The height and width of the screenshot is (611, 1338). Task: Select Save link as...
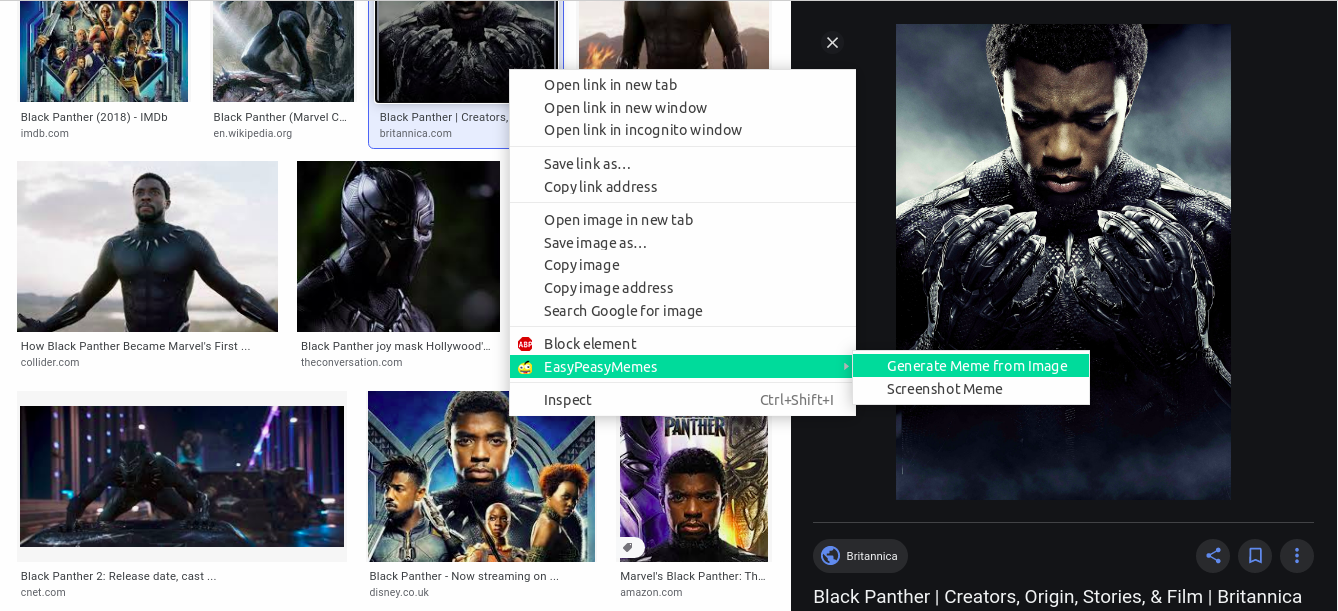click(683, 164)
